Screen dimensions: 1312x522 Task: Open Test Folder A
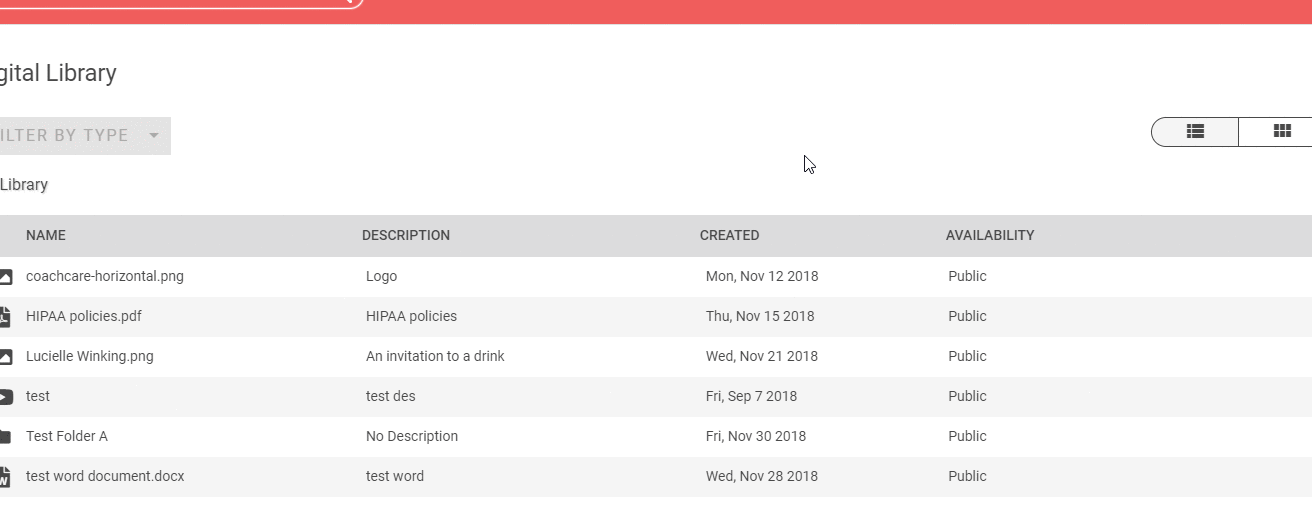click(x=67, y=437)
